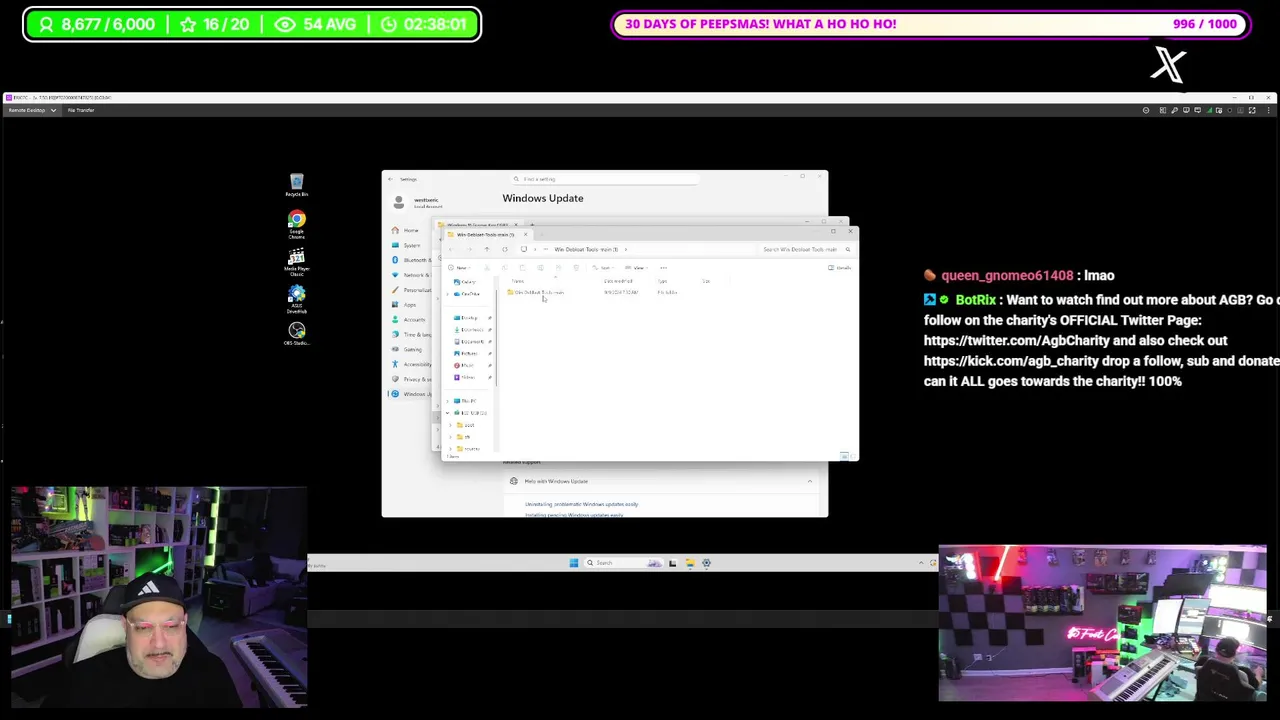Screen dimensions: 1280x720
Task: Open the Sort dropdown in Explorer
Action: 602,268
